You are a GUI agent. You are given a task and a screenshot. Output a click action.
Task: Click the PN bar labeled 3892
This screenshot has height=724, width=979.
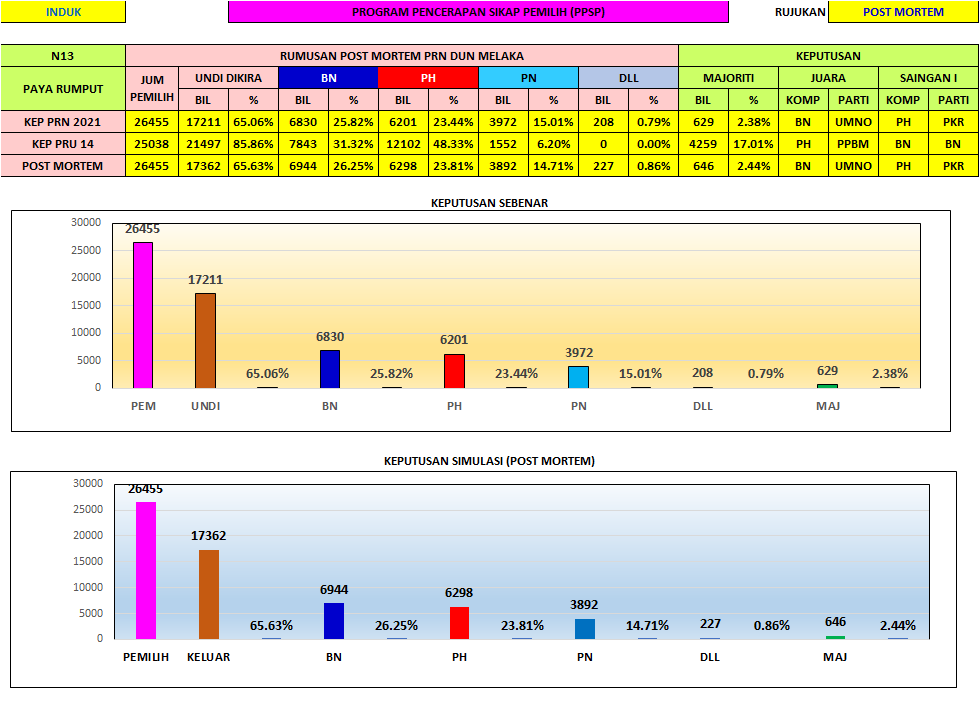point(585,629)
